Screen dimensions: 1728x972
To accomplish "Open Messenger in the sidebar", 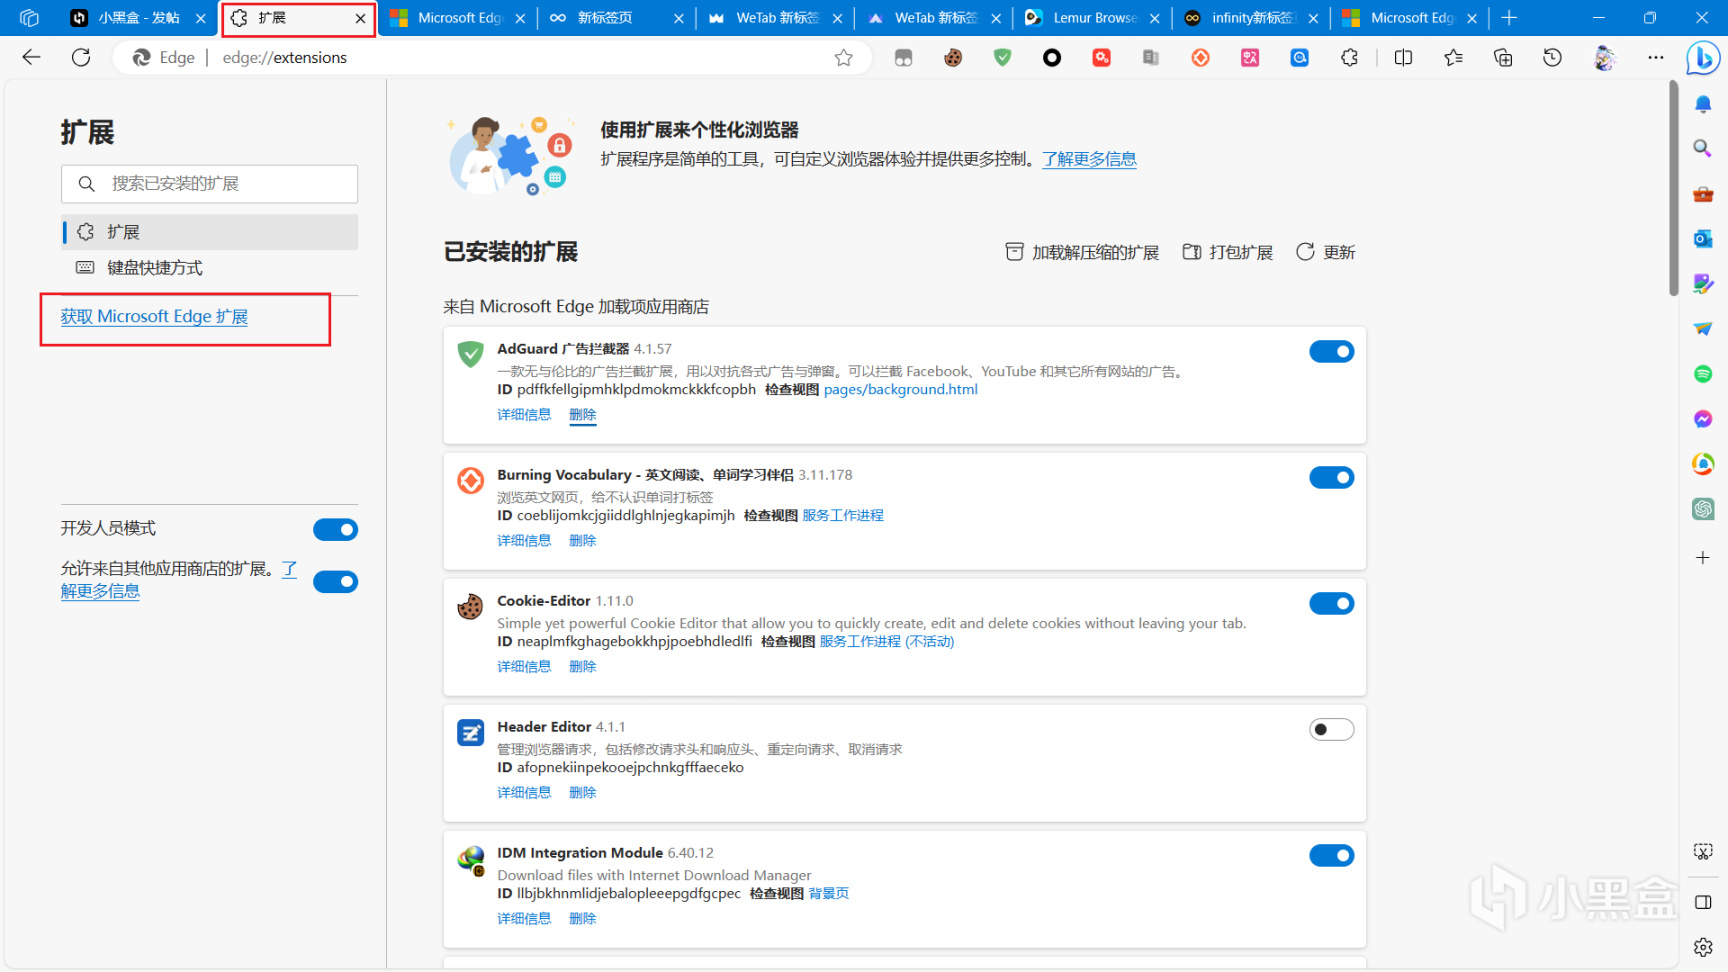I will point(1703,419).
